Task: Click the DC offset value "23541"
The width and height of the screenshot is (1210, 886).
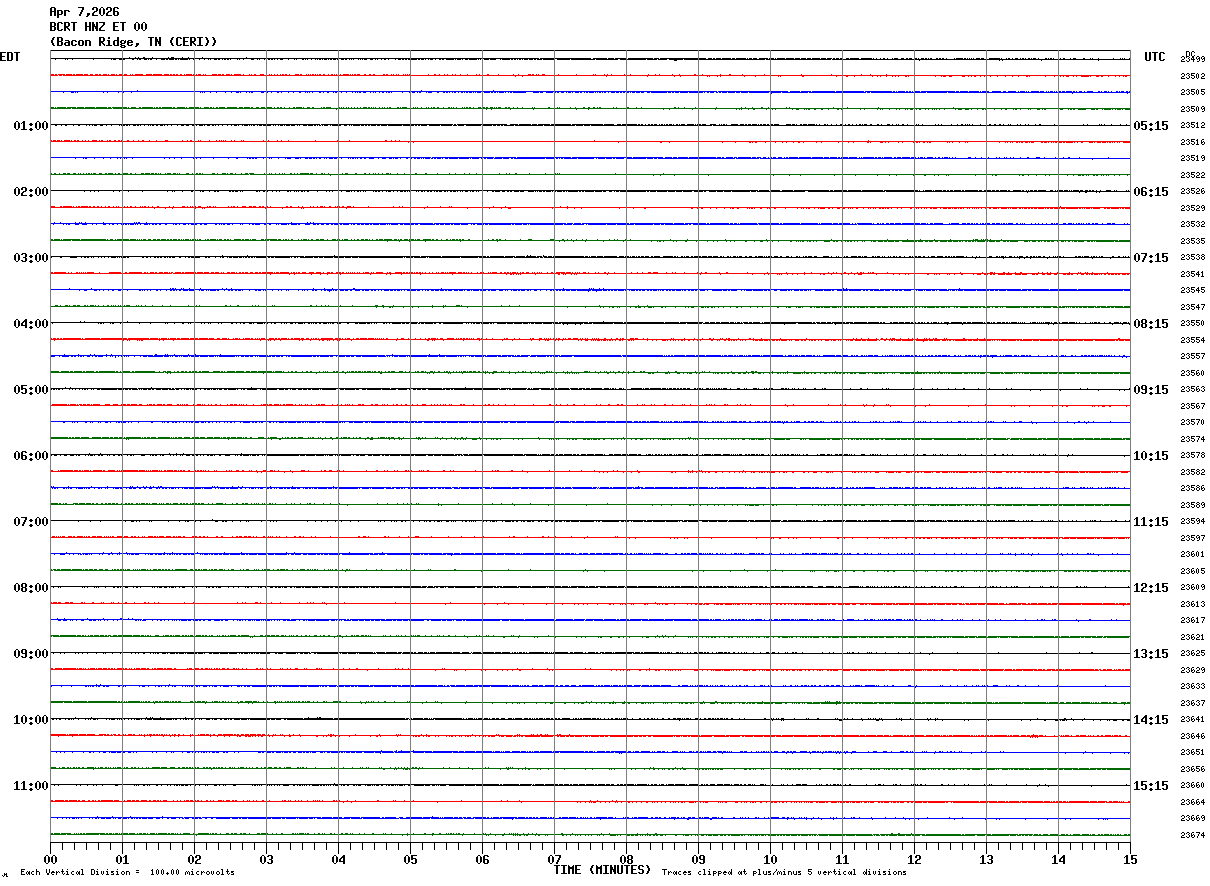Action: 1192,274
